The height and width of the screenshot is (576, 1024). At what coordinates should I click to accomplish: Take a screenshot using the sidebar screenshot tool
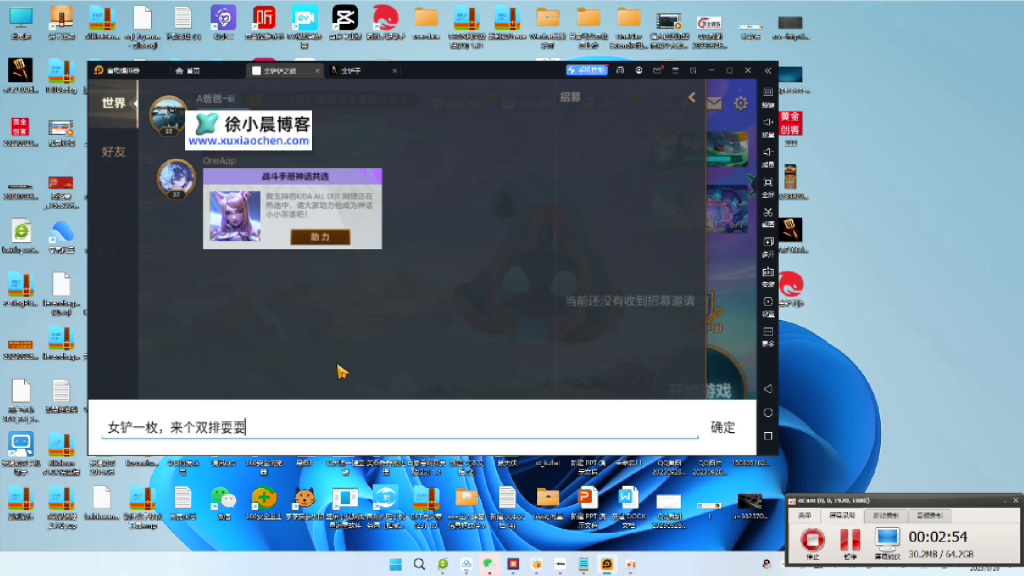(766, 211)
